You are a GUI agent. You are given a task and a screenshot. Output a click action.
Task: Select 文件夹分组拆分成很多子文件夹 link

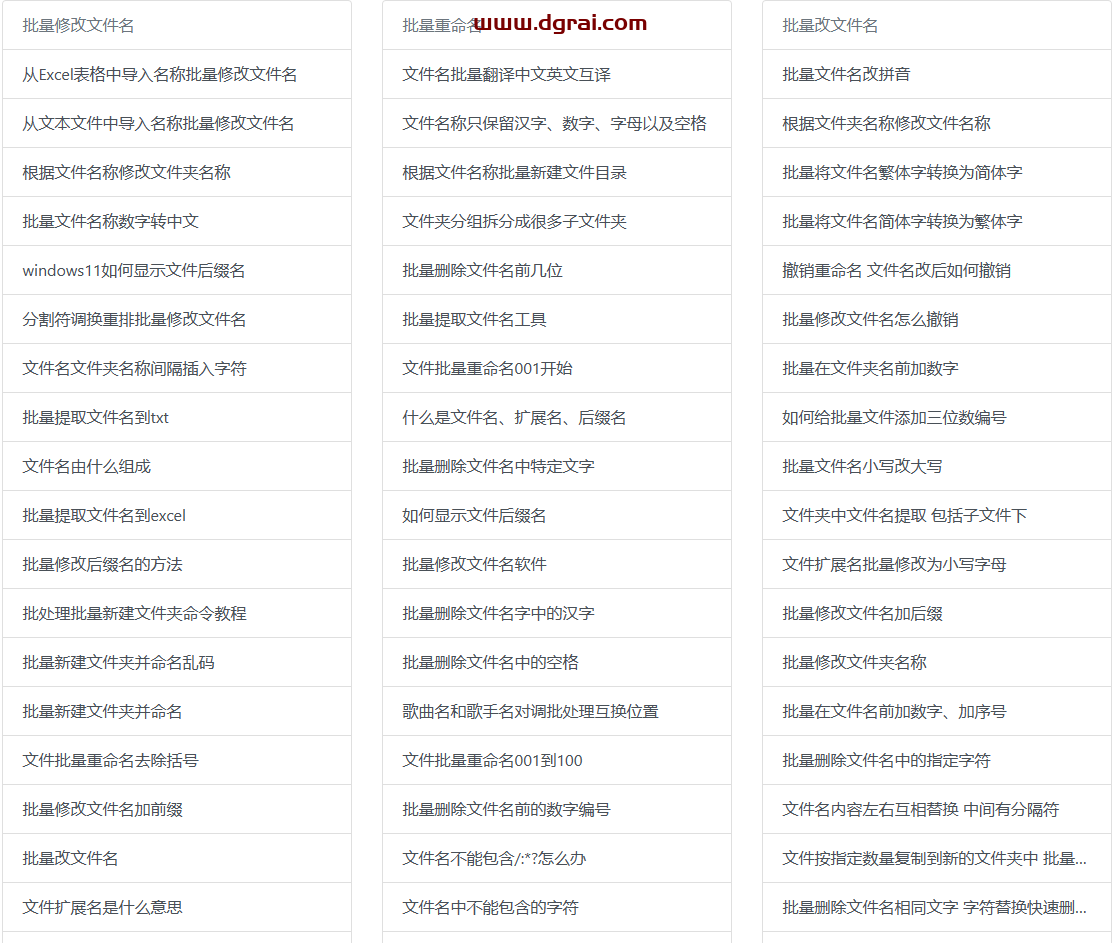click(514, 222)
